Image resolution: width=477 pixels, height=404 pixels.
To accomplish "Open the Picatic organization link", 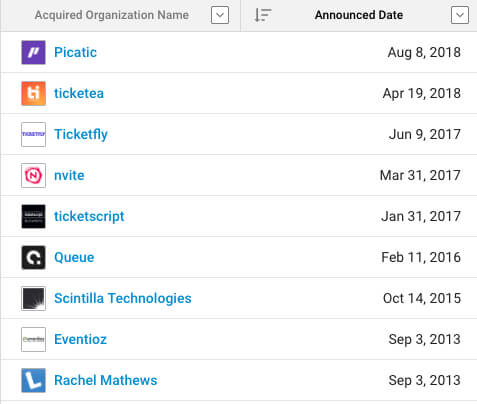I will point(76,52).
